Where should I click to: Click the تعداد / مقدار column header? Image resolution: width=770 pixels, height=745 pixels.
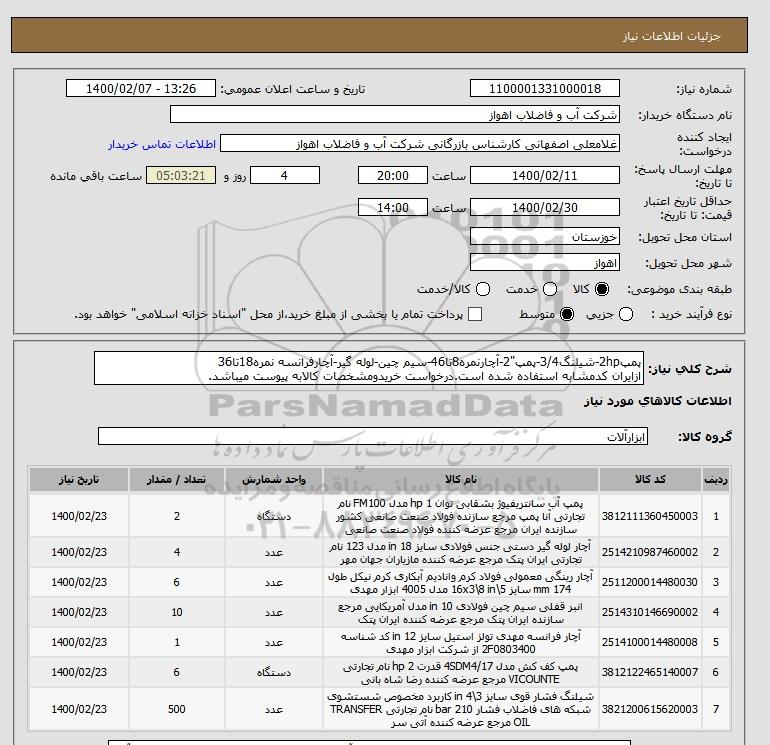pos(177,479)
